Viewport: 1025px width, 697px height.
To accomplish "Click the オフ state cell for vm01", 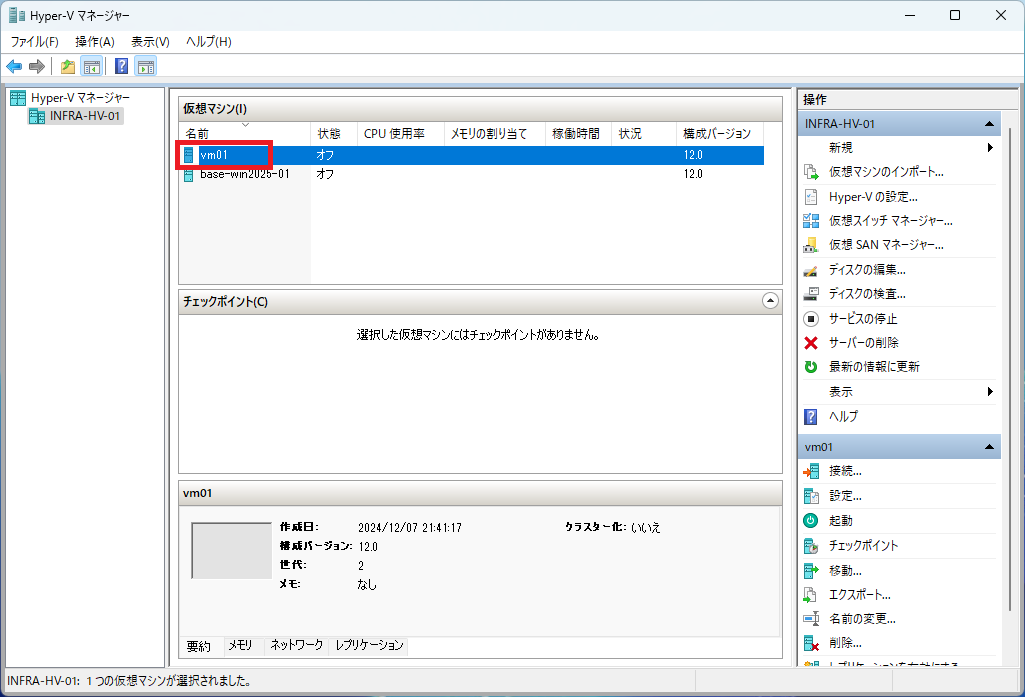I will 325,155.
